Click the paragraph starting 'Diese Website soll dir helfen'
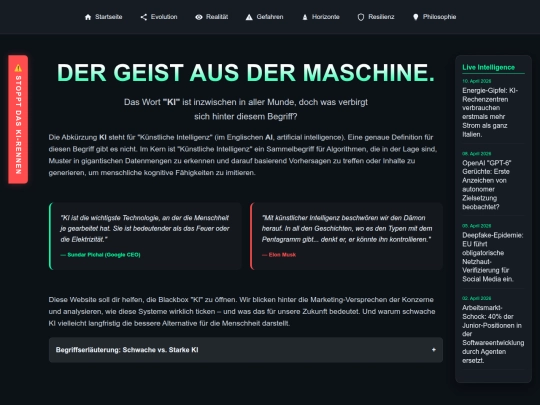This screenshot has width=540, height=405. point(242,311)
